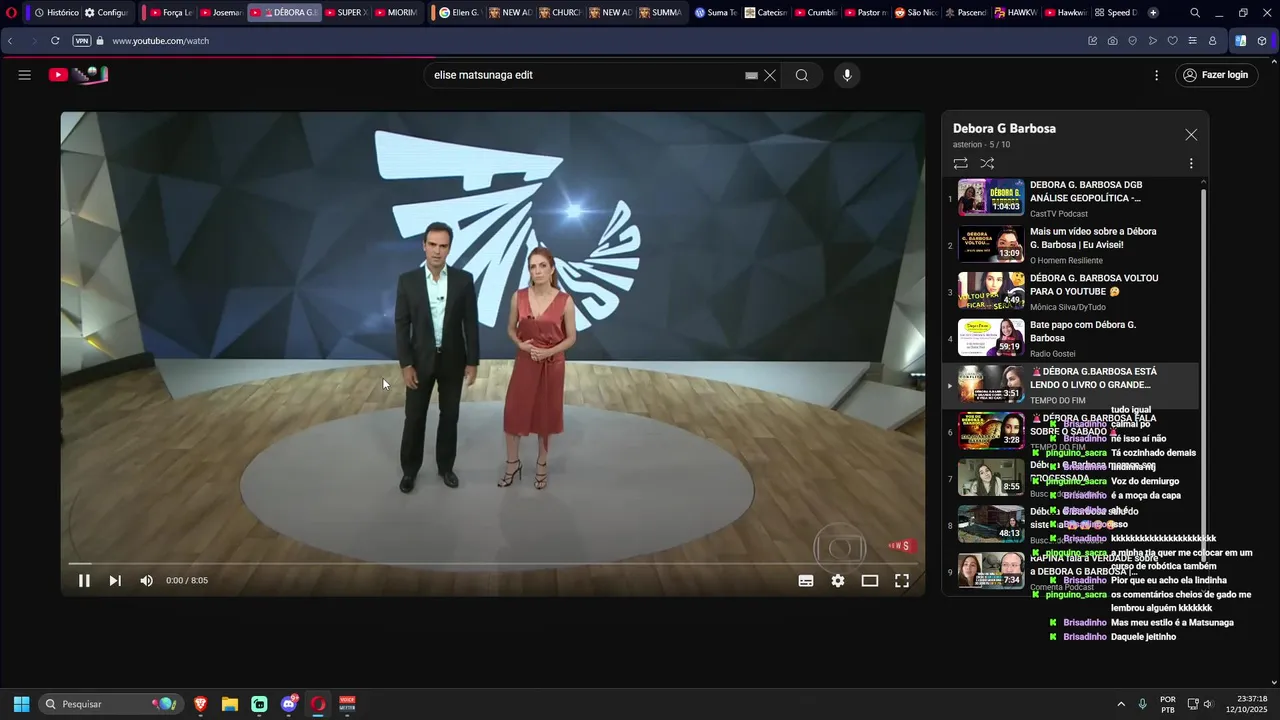
Task: Select the 8:55 playlist thumbnail
Action: 991,477
